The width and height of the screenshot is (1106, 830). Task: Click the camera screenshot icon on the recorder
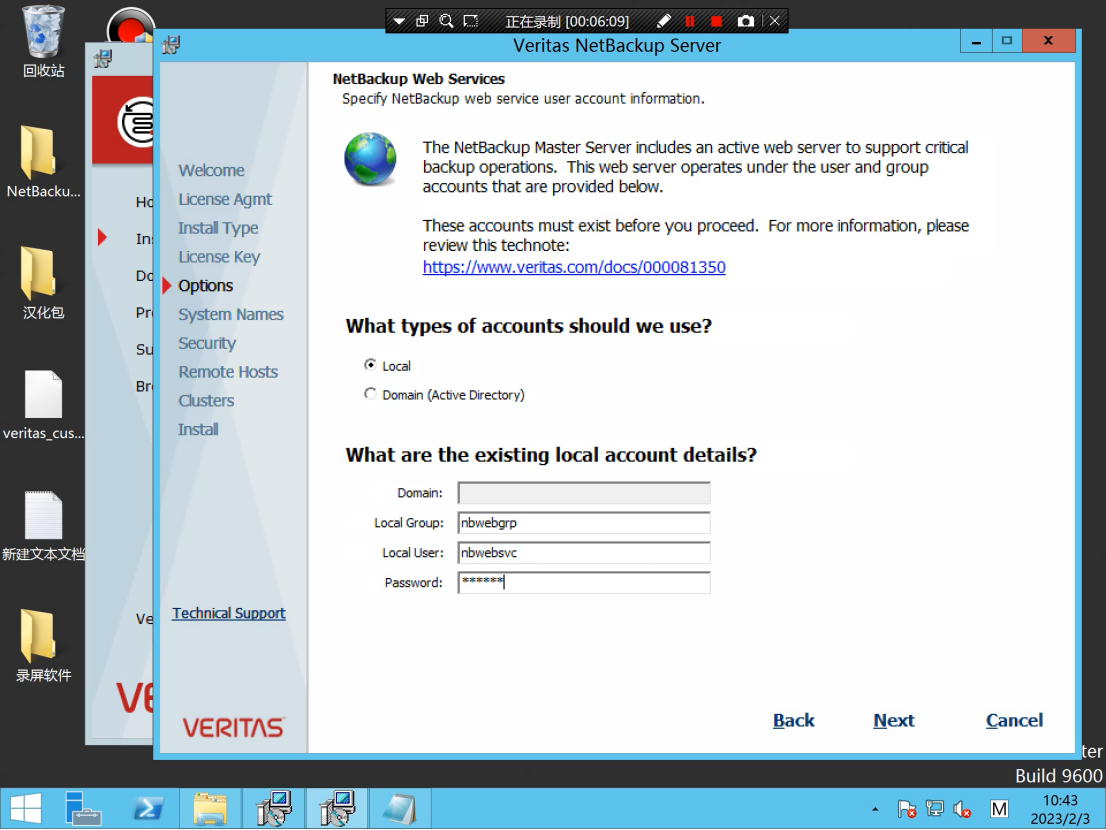click(745, 21)
